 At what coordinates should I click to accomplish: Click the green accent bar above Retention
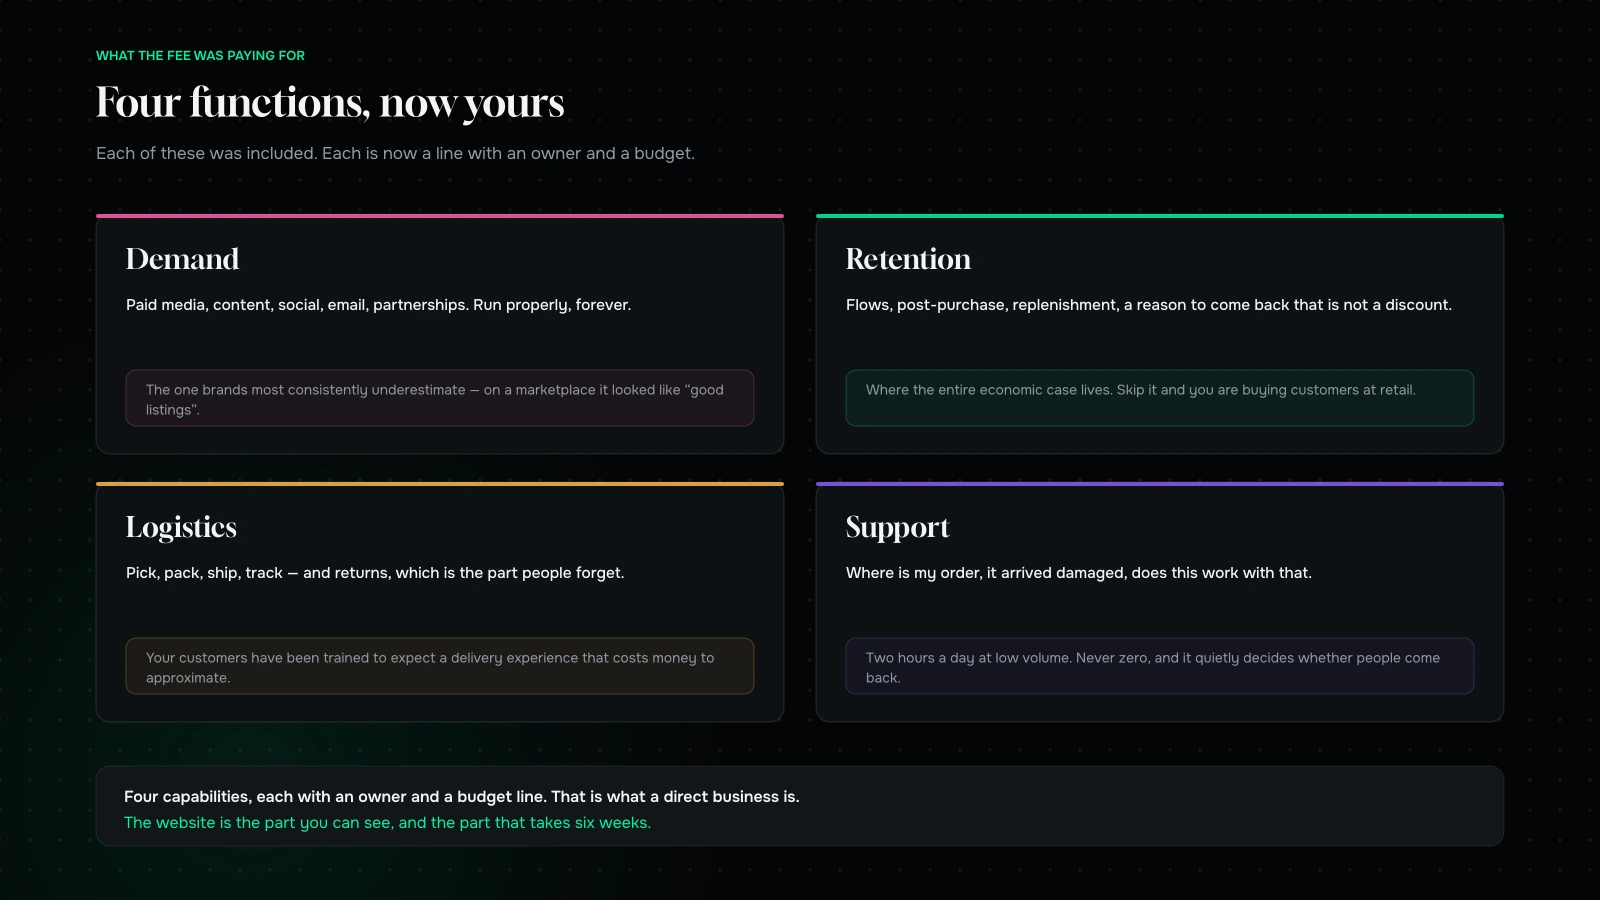(1160, 216)
